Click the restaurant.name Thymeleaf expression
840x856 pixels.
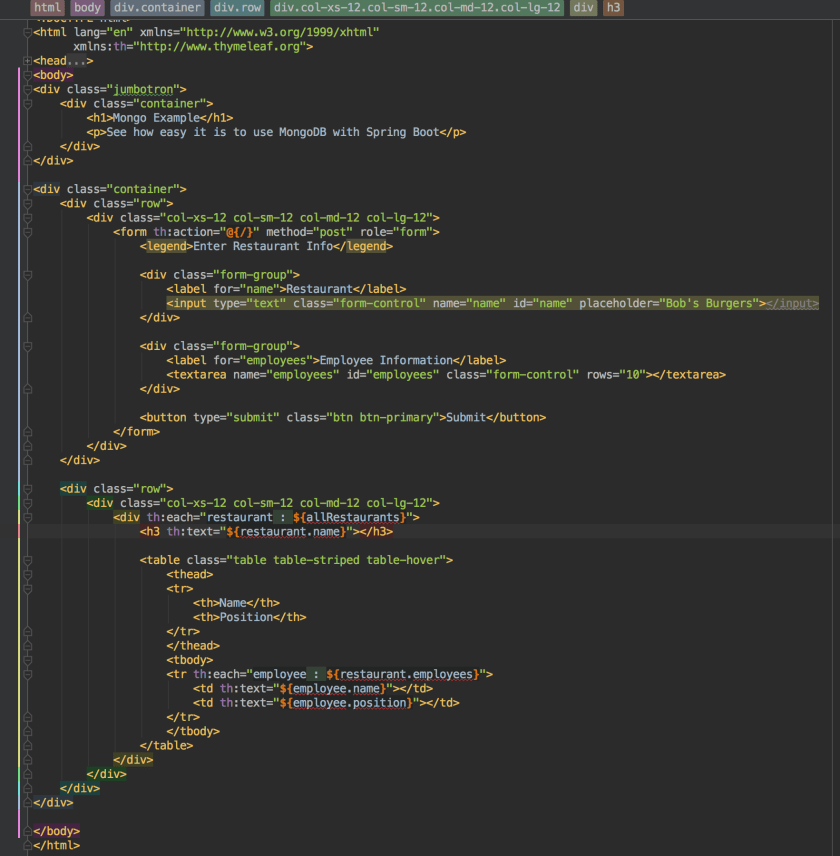click(290, 531)
